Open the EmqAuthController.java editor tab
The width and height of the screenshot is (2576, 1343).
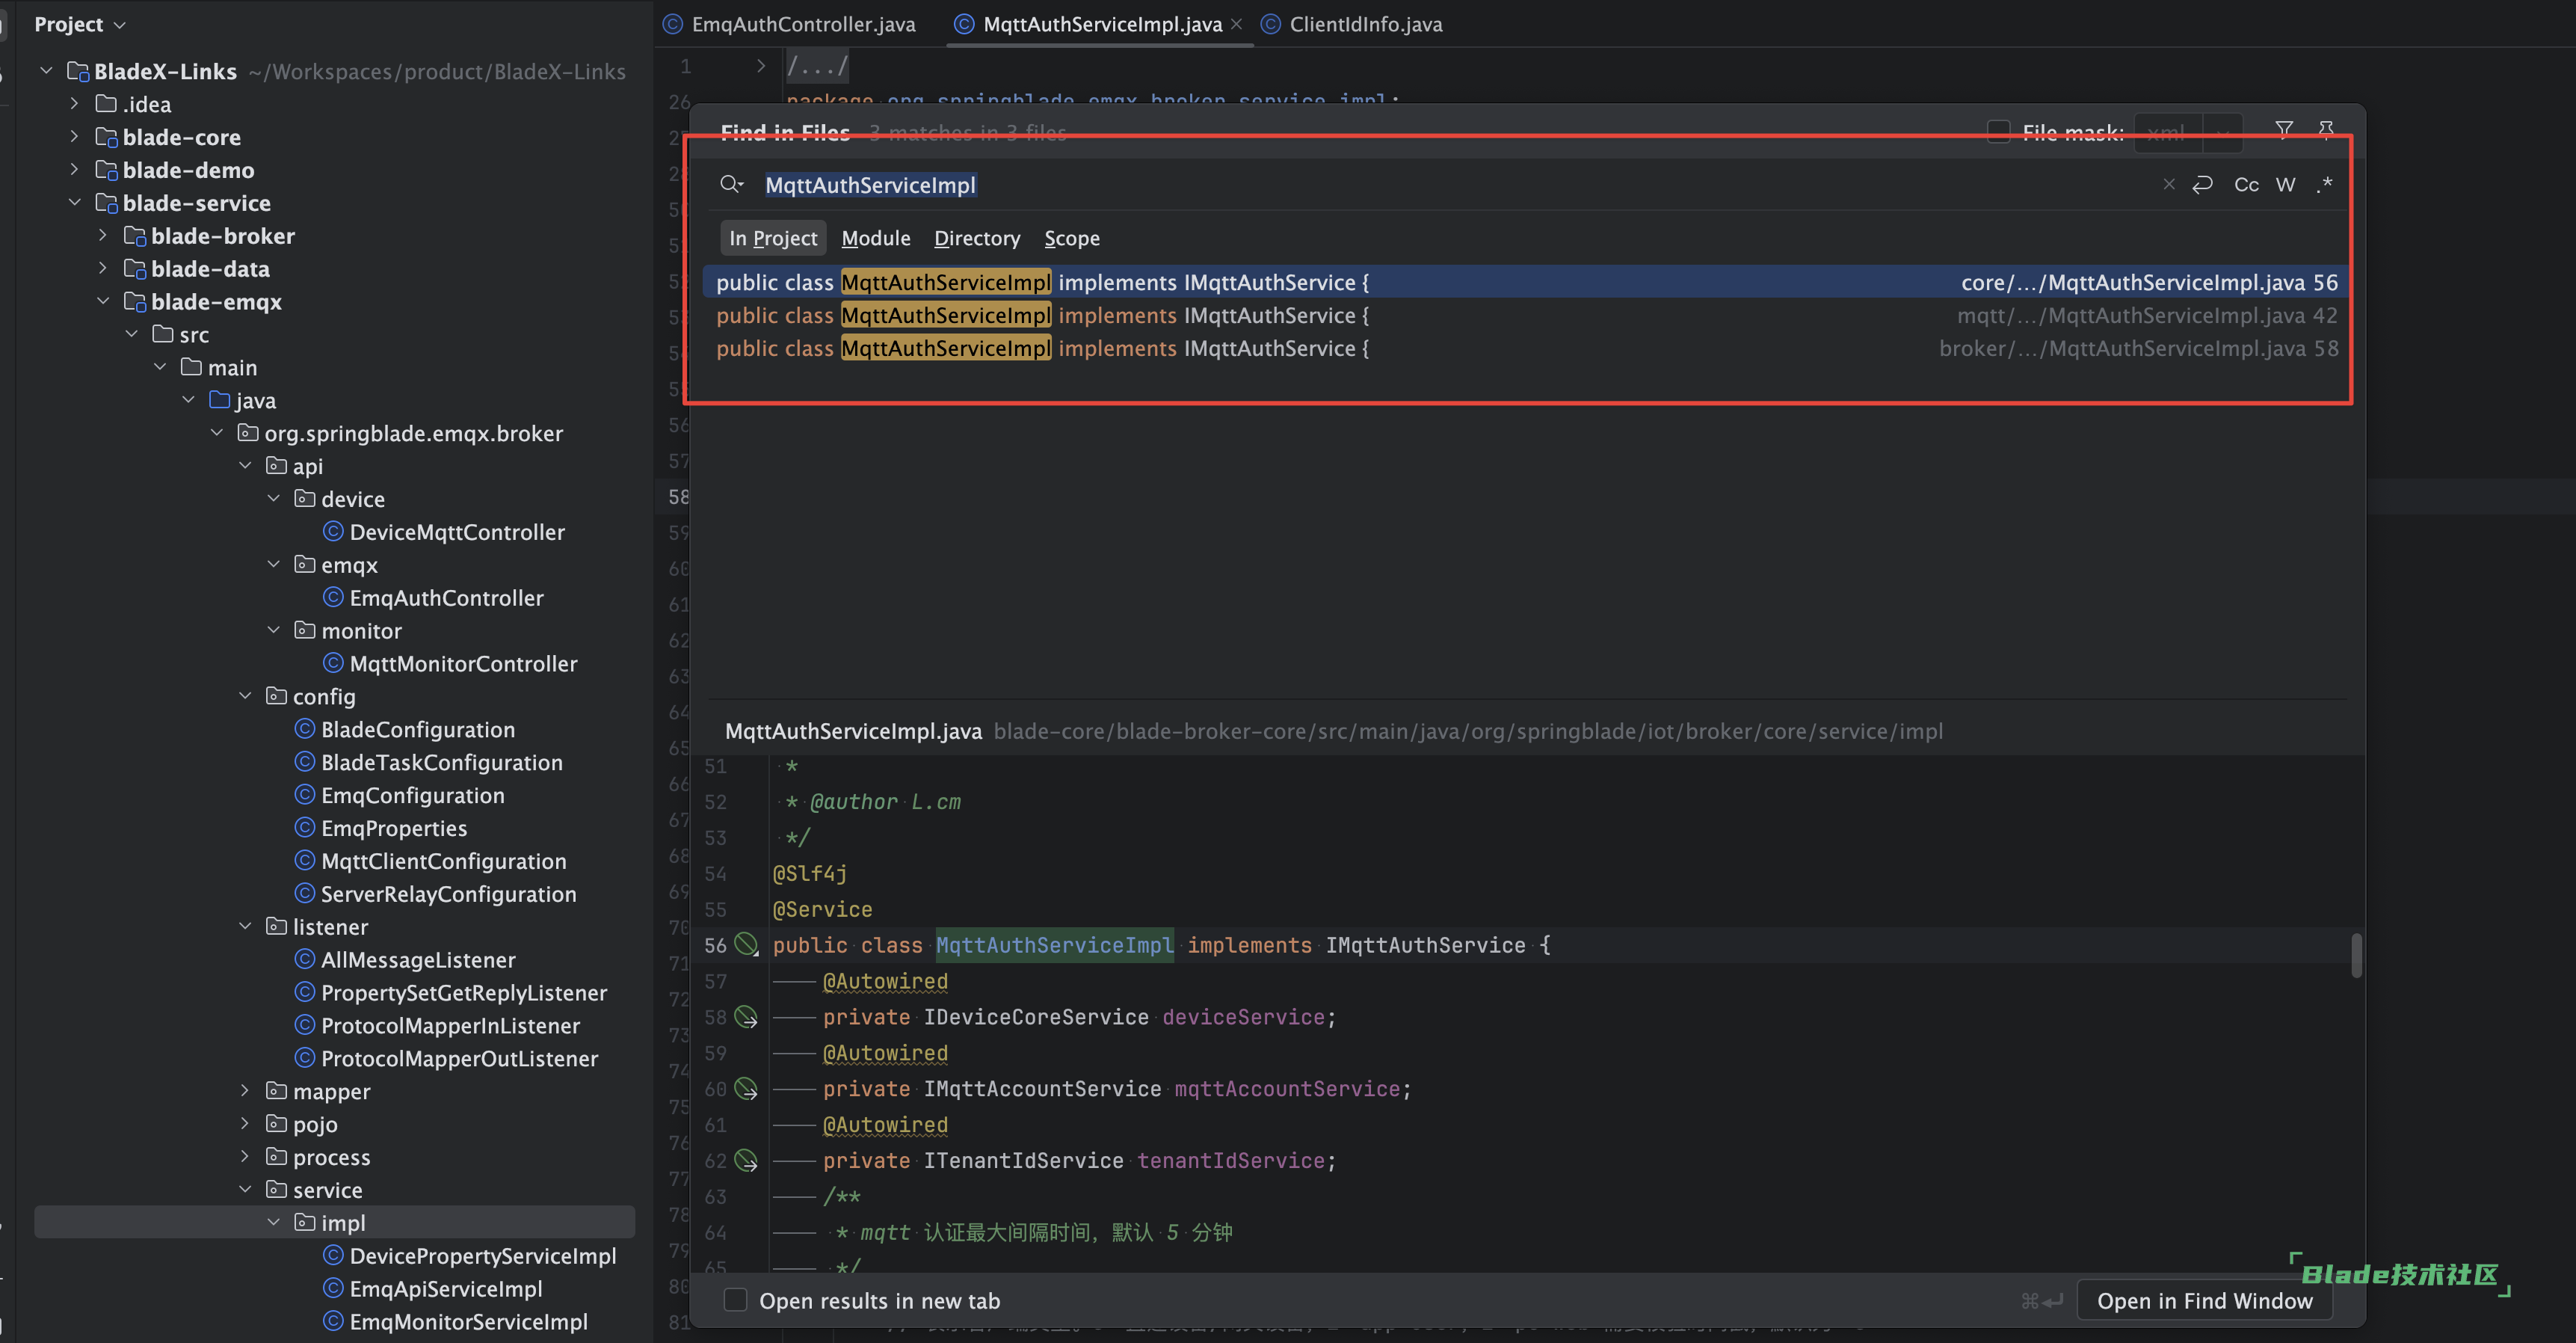point(802,24)
